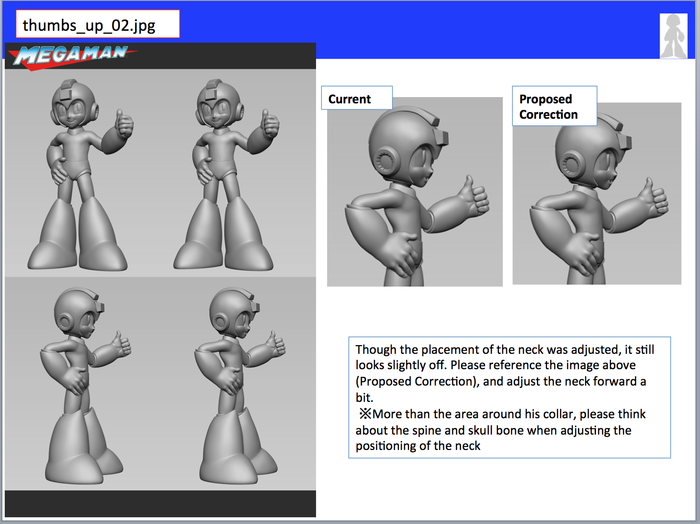Click the Current label box
700x524 pixels.
(357, 98)
